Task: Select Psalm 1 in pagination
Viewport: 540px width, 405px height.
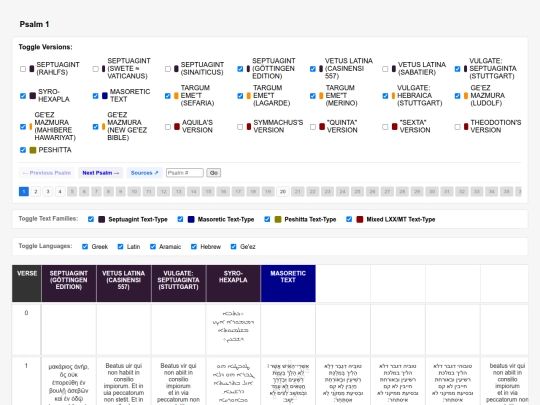Action: [24, 191]
